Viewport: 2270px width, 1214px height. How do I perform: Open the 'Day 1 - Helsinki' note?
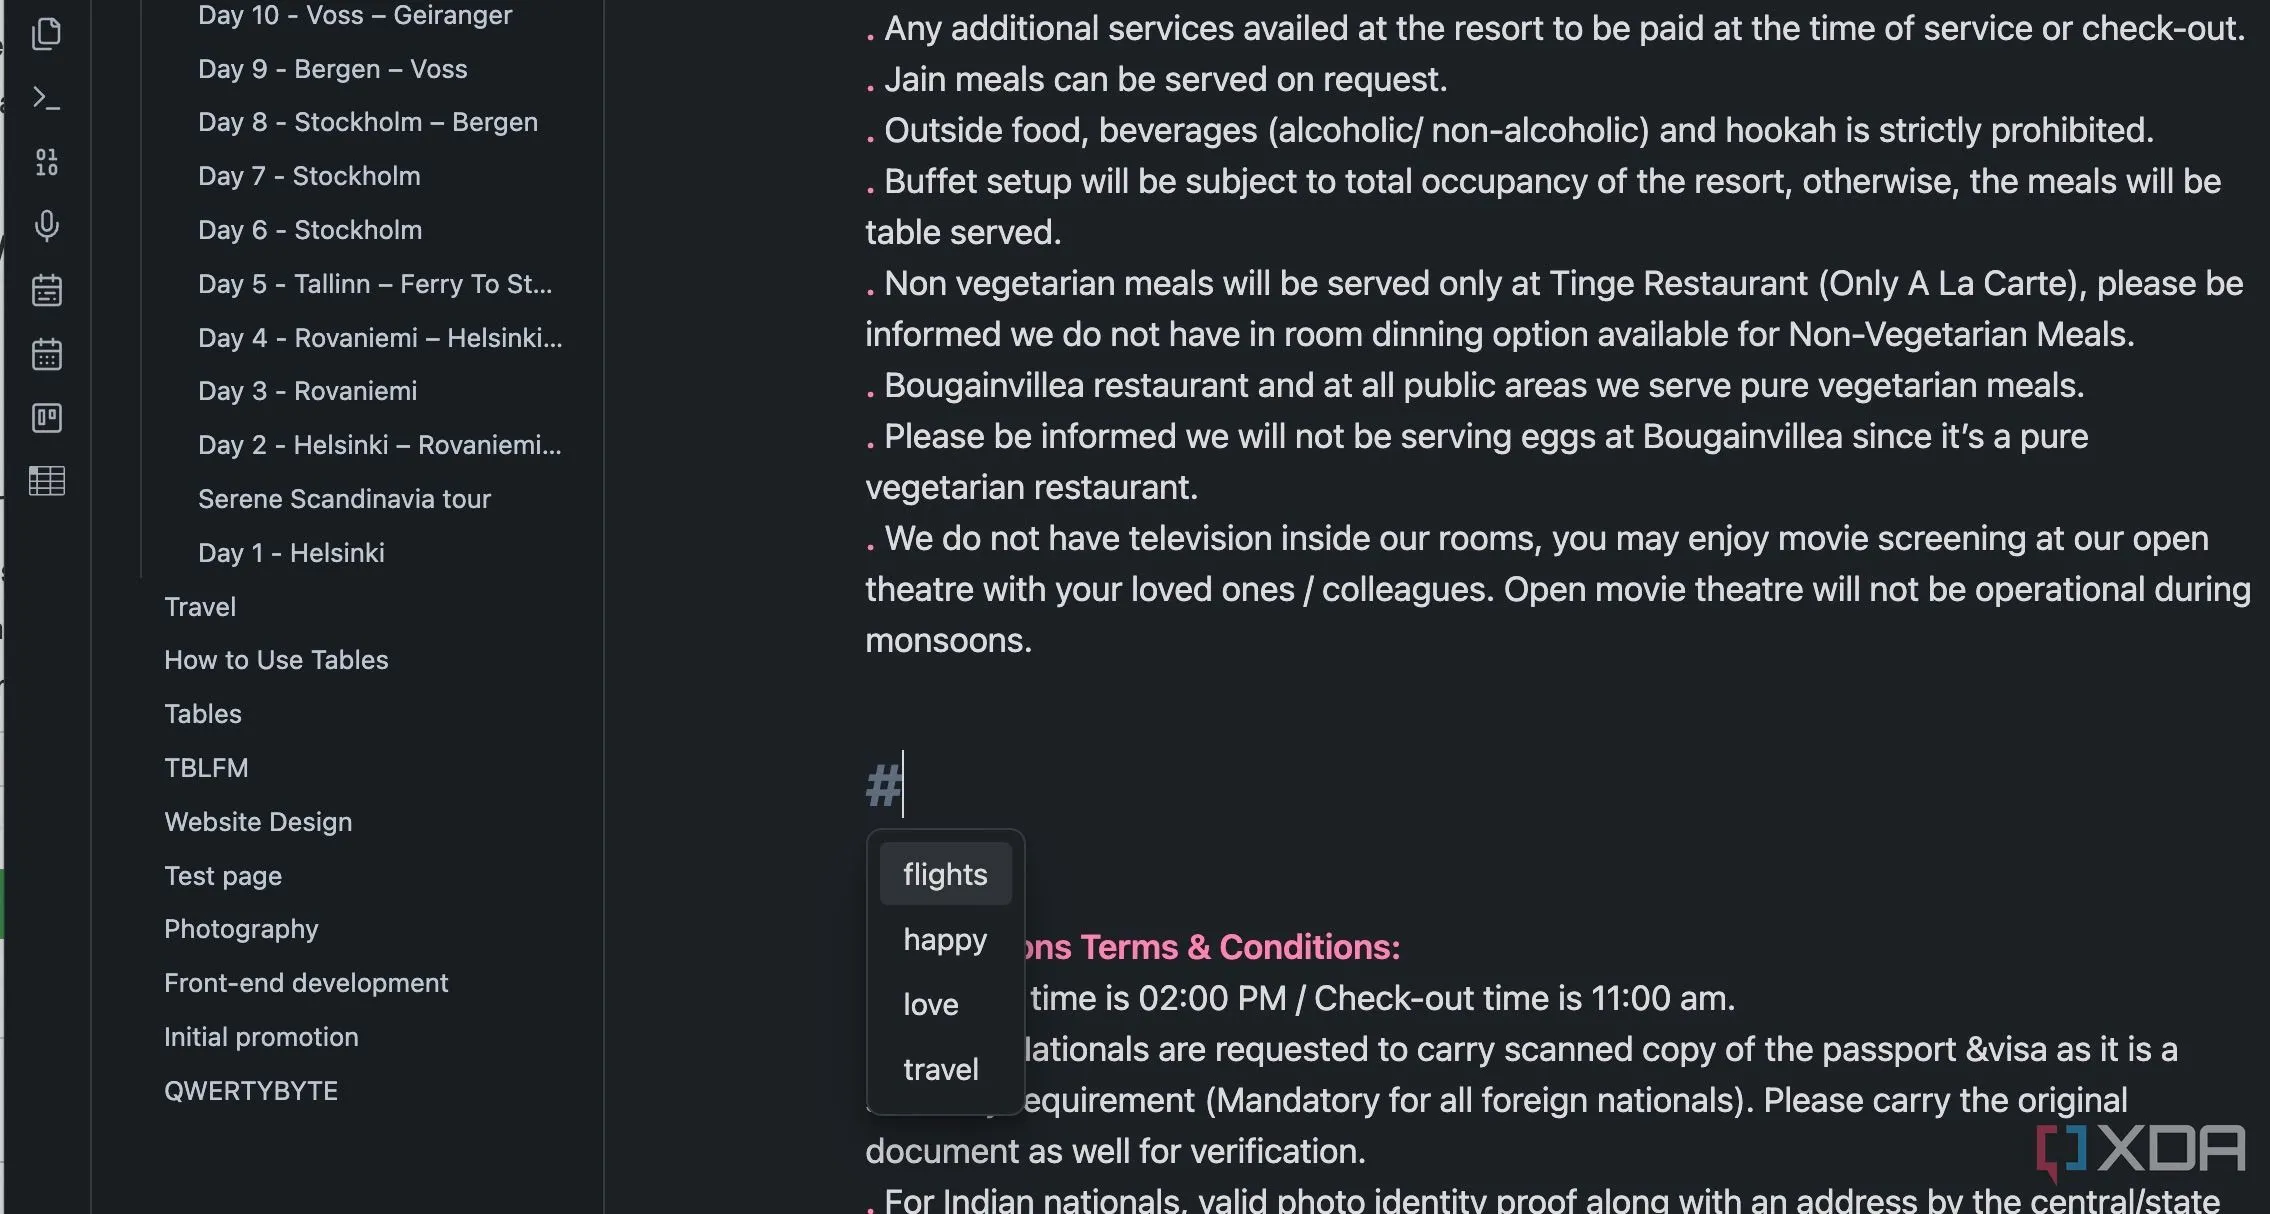pyautogui.click(x=291, y=553)
